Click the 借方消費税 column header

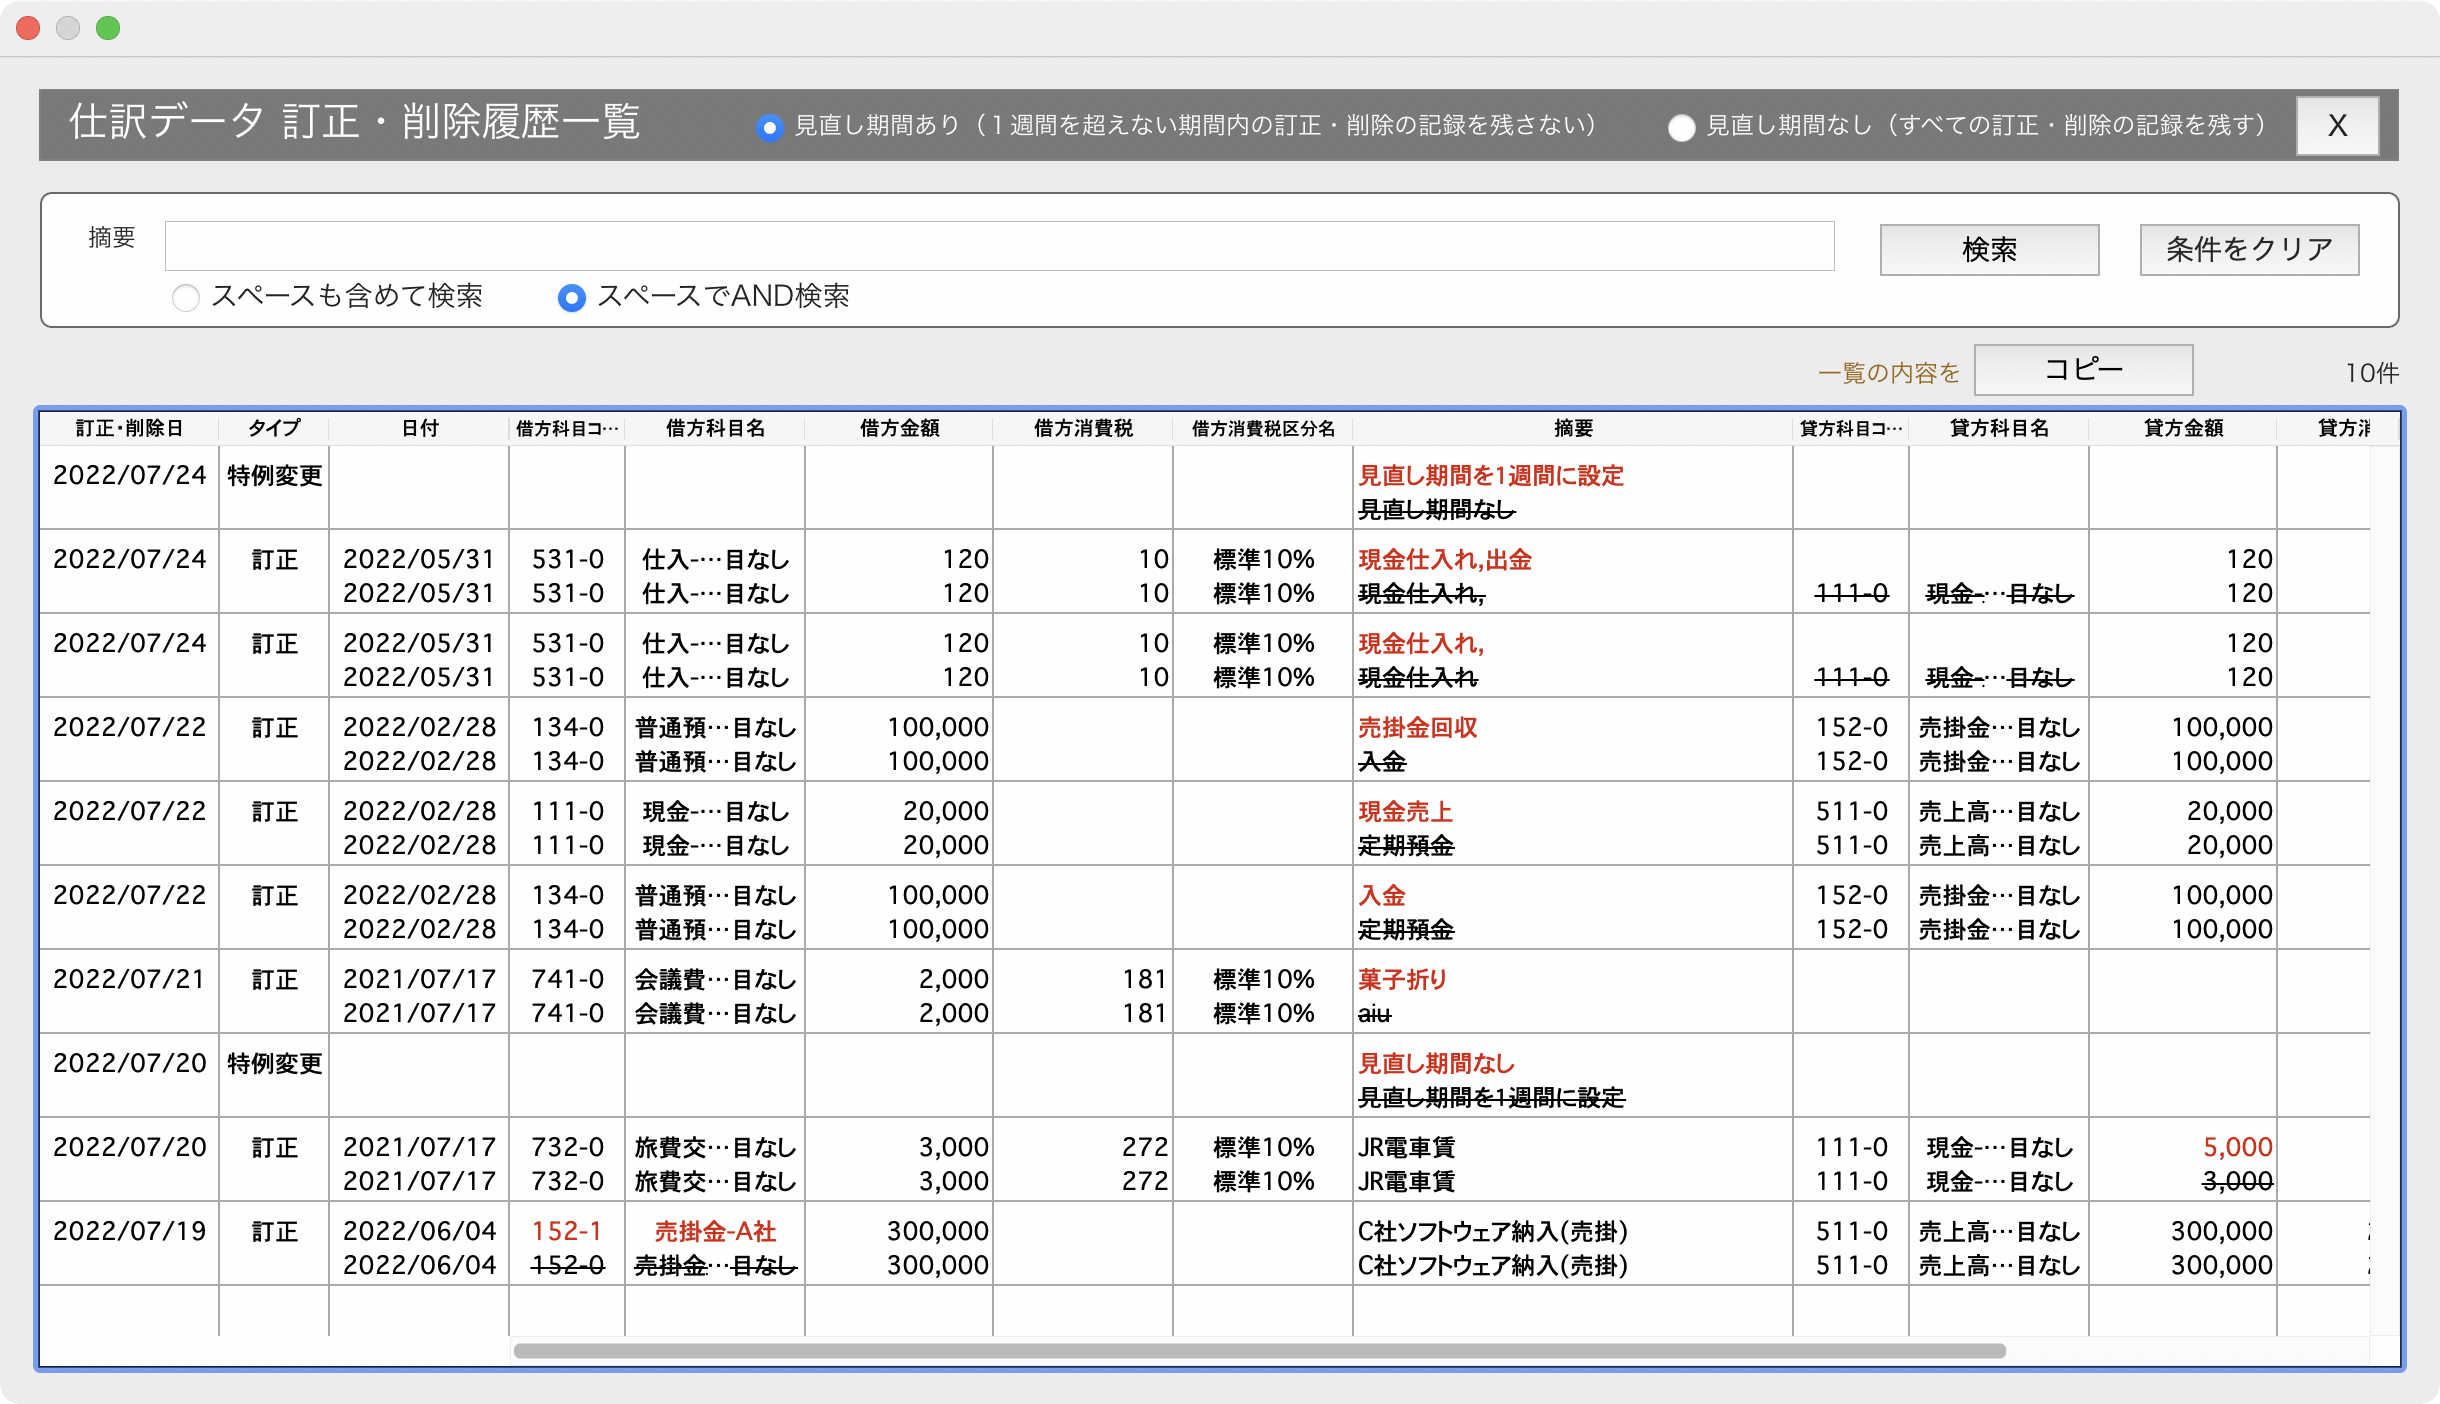click(1083, 428)
